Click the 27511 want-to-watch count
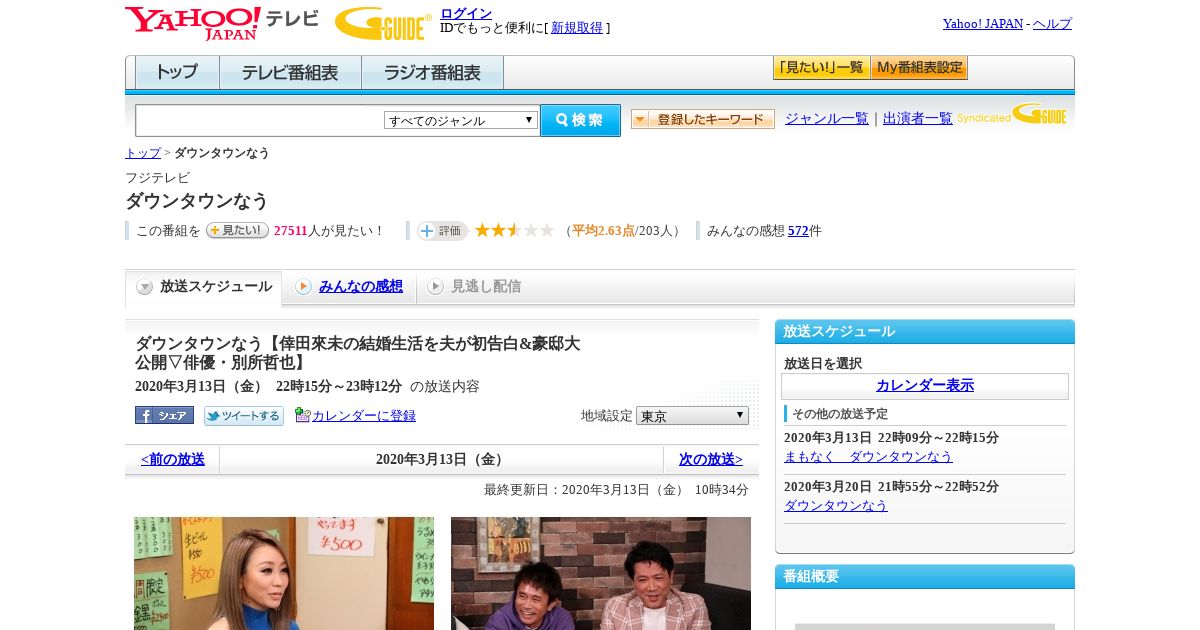The image size is (1200, 630). [x=290, y=231]
